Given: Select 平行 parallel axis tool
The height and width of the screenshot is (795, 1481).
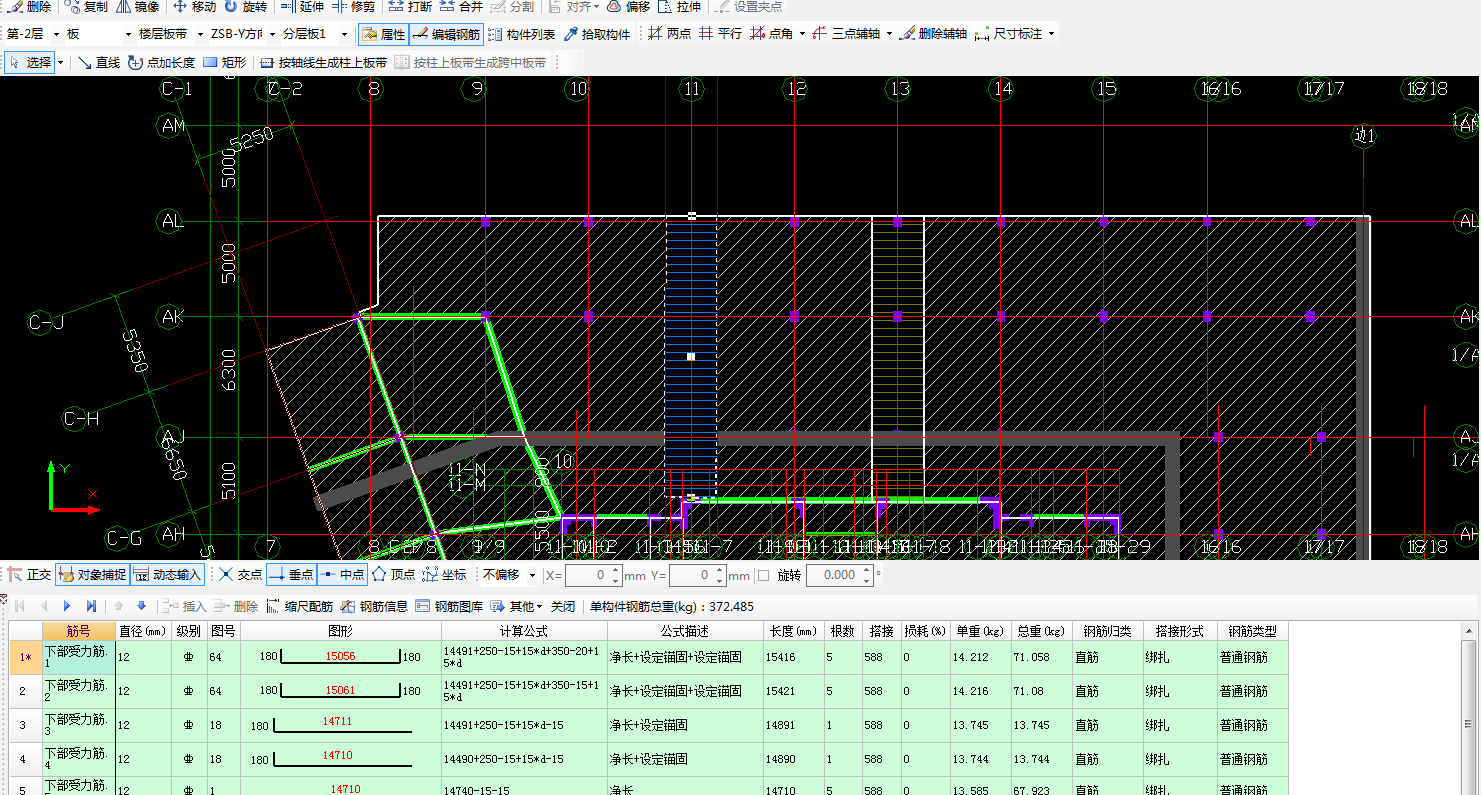Looking at the screenshot, I should point(720,34).
